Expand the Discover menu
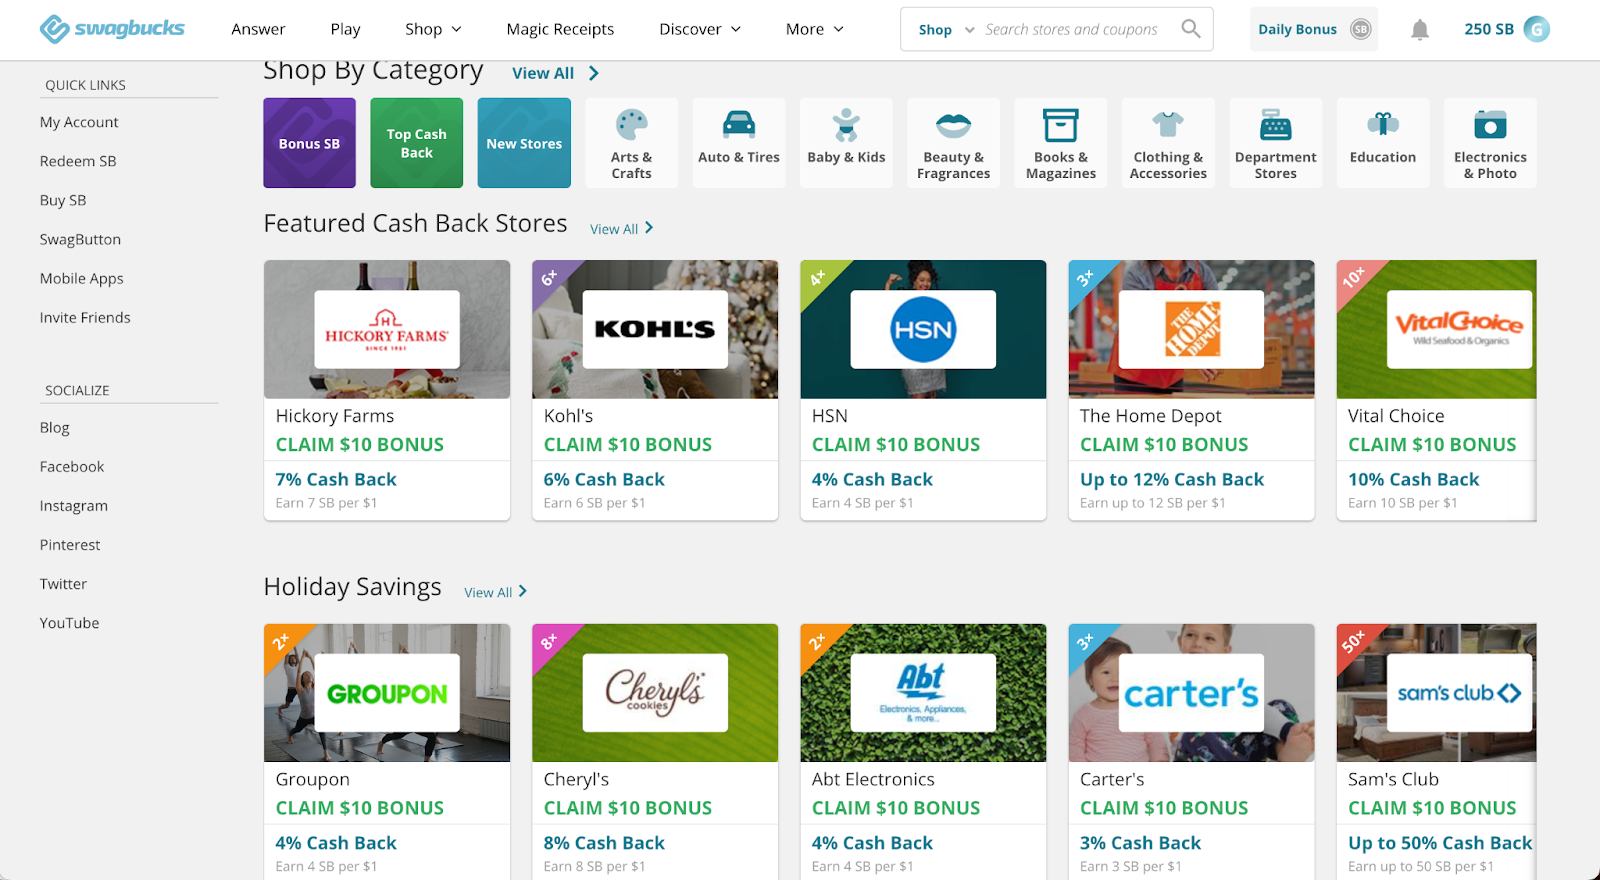The height and width of the screenshot is (880, 1600). (x=700, y=29)
